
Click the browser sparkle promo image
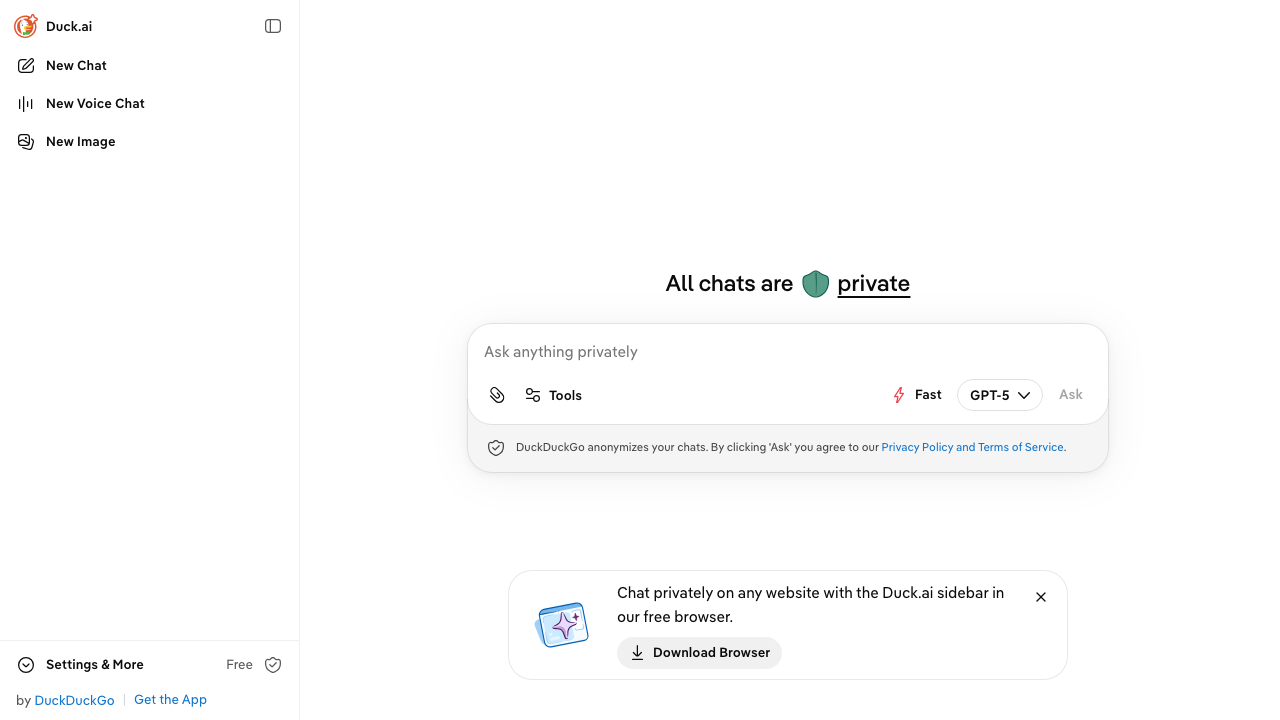[562, 625]
